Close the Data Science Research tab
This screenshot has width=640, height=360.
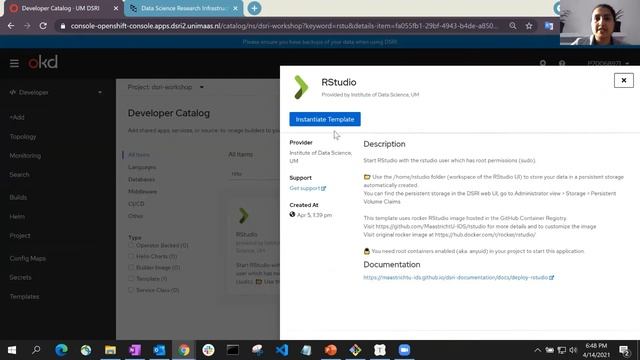tap(235, 8)
